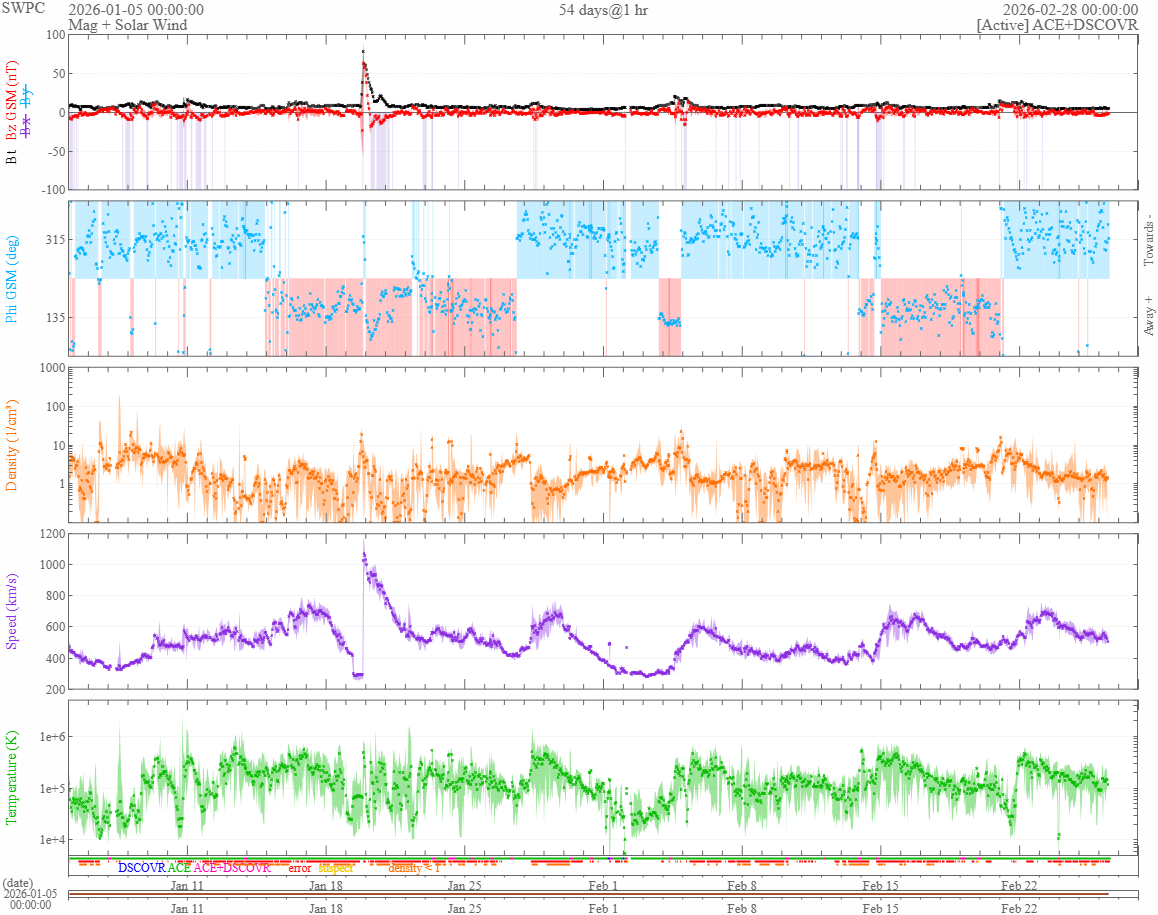Image resolution: width=1158 pixels, height=915 pixels.
Task: Click the DSCOVR legend entry
Action: [x=142, y=868]
